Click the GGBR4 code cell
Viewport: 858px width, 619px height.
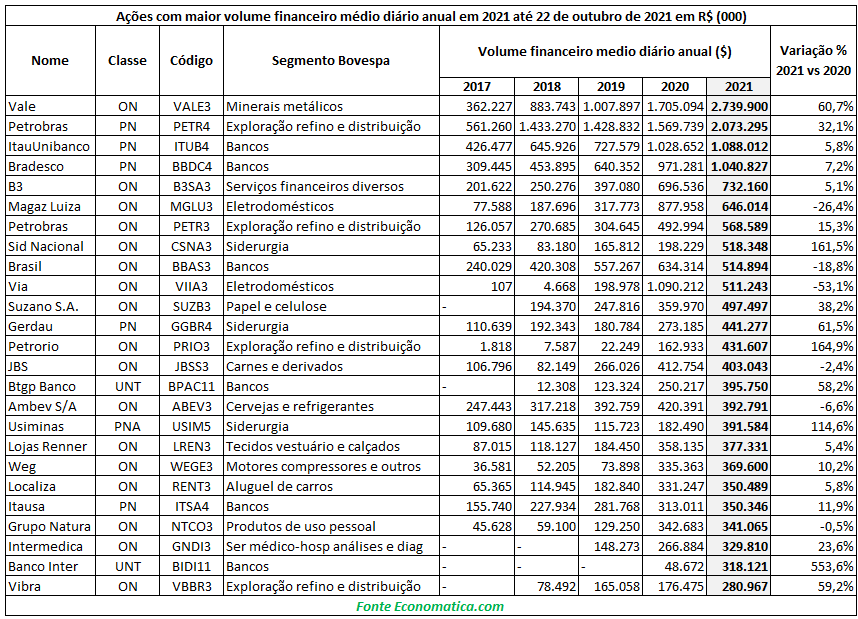pos(192,326)
